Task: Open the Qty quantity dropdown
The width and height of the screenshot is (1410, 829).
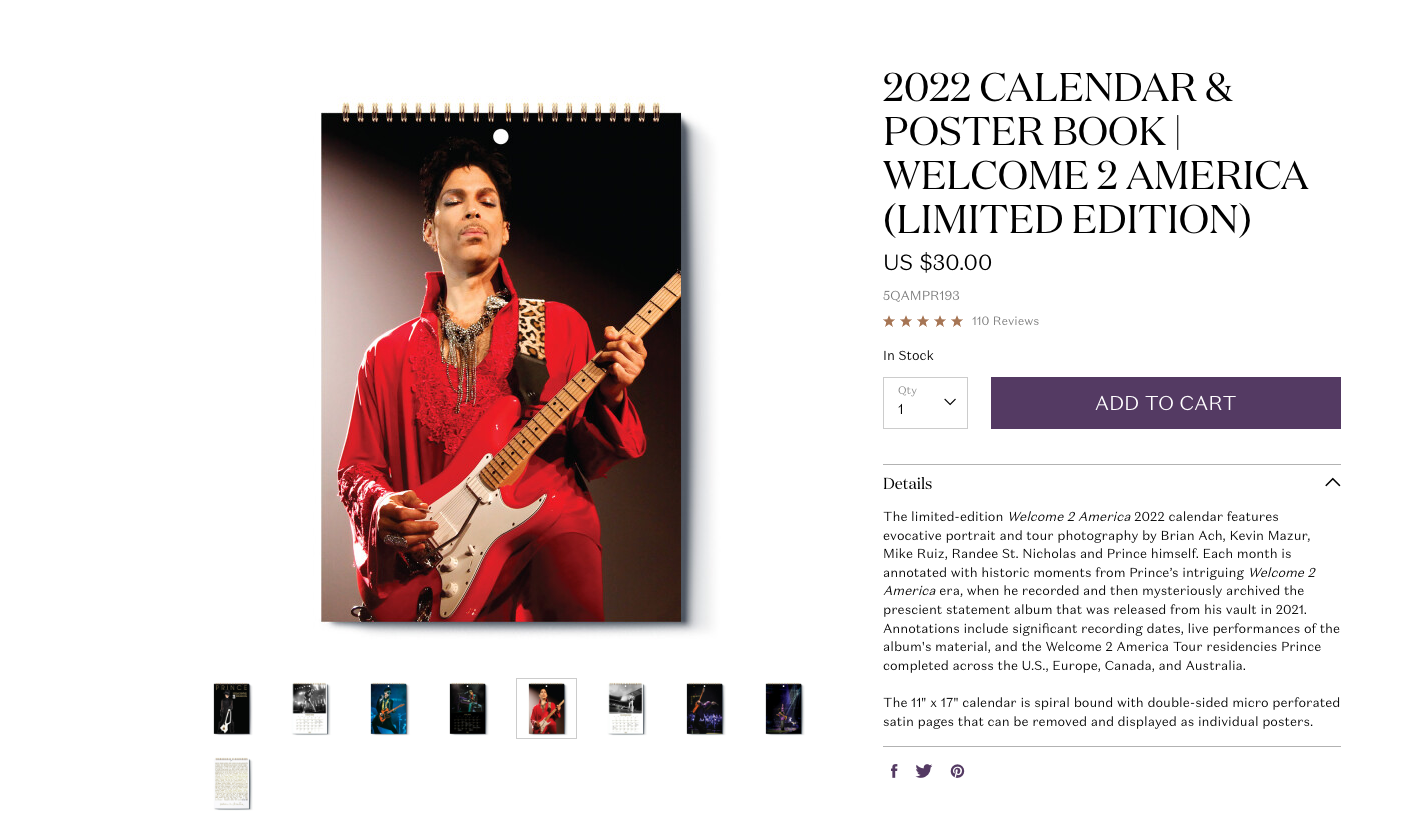Action: (x=925, y=403)
